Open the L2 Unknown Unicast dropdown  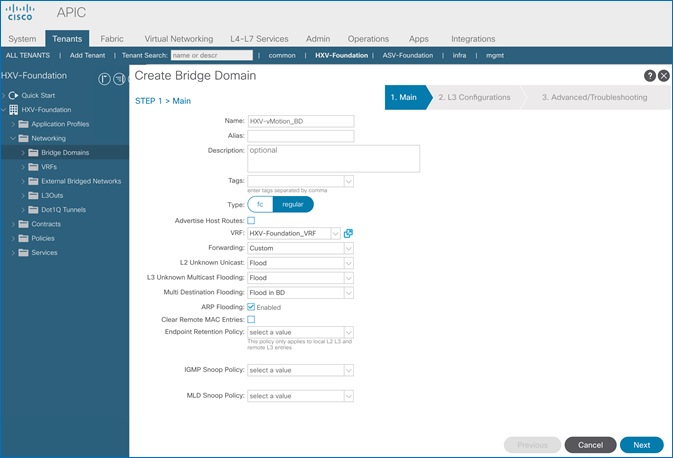coord(349,263)
